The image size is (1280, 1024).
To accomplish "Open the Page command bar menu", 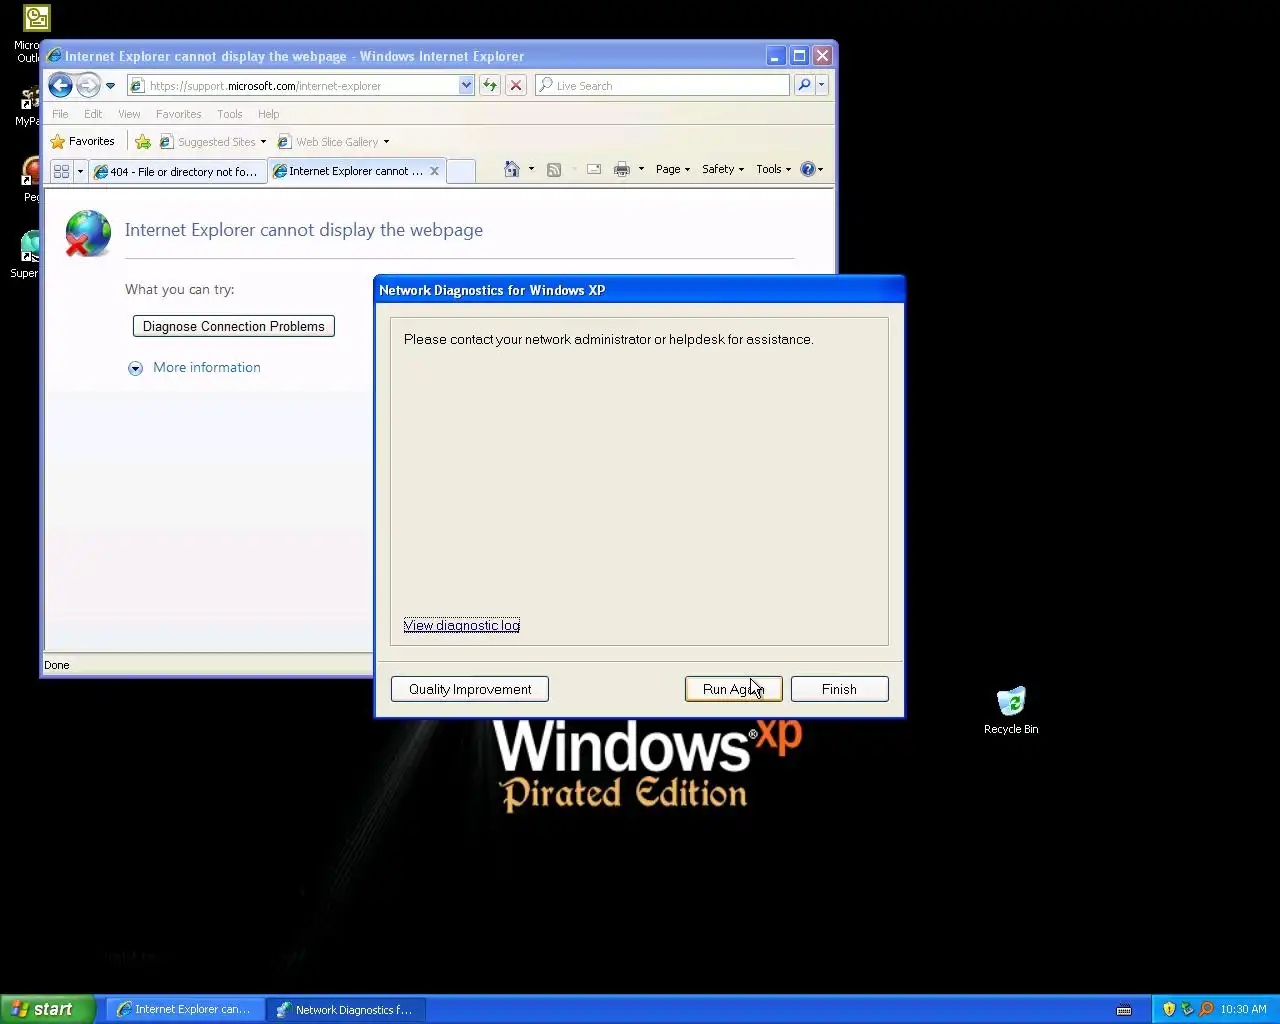I will tap(673, 169).
